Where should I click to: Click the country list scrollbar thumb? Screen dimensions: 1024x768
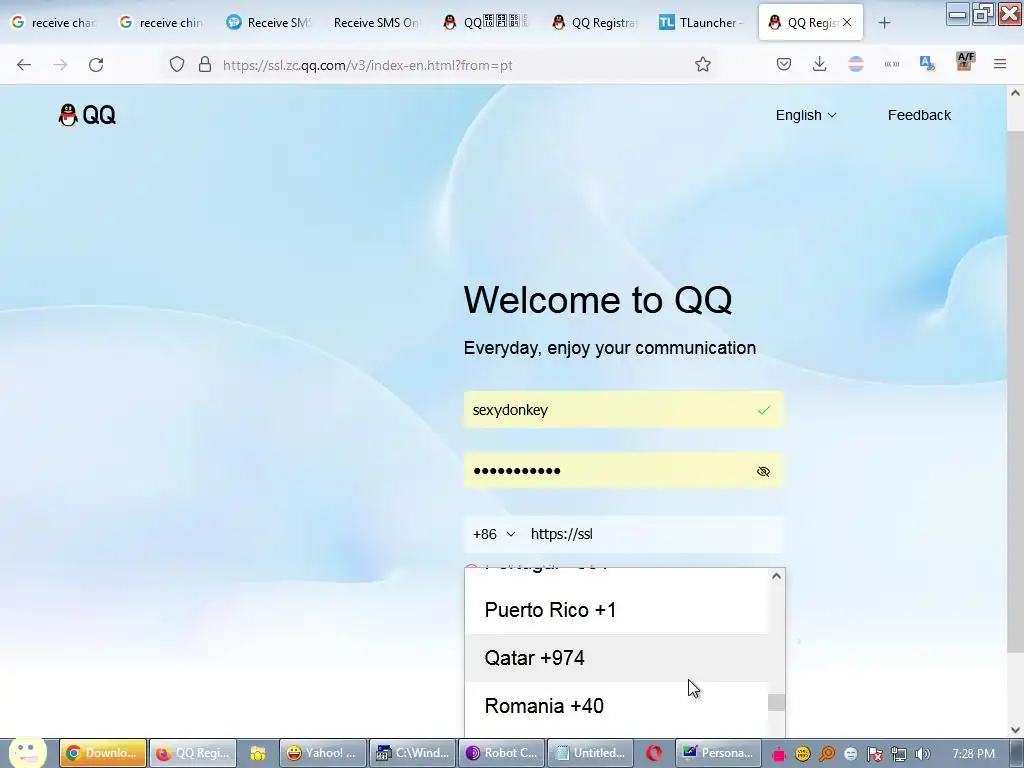[x=776, y=703]
